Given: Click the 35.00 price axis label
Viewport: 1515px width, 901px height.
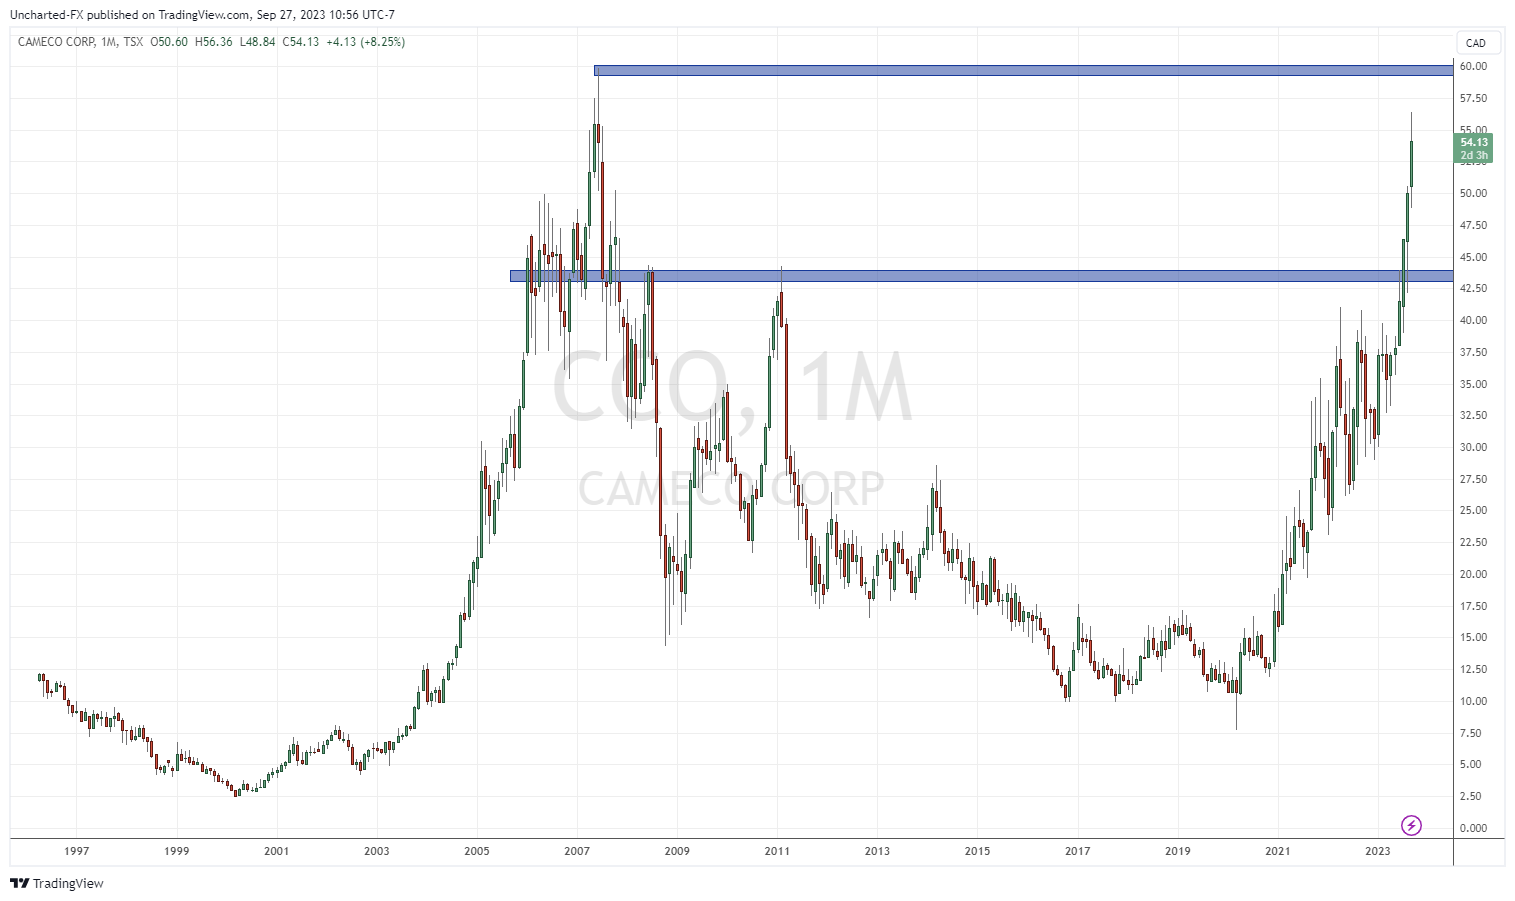Looking at the screenshot, I should pyautogui.click(x=1473, y=384).
